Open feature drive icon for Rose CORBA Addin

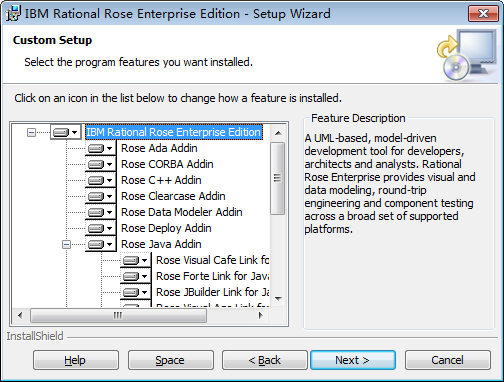(100, 164)
